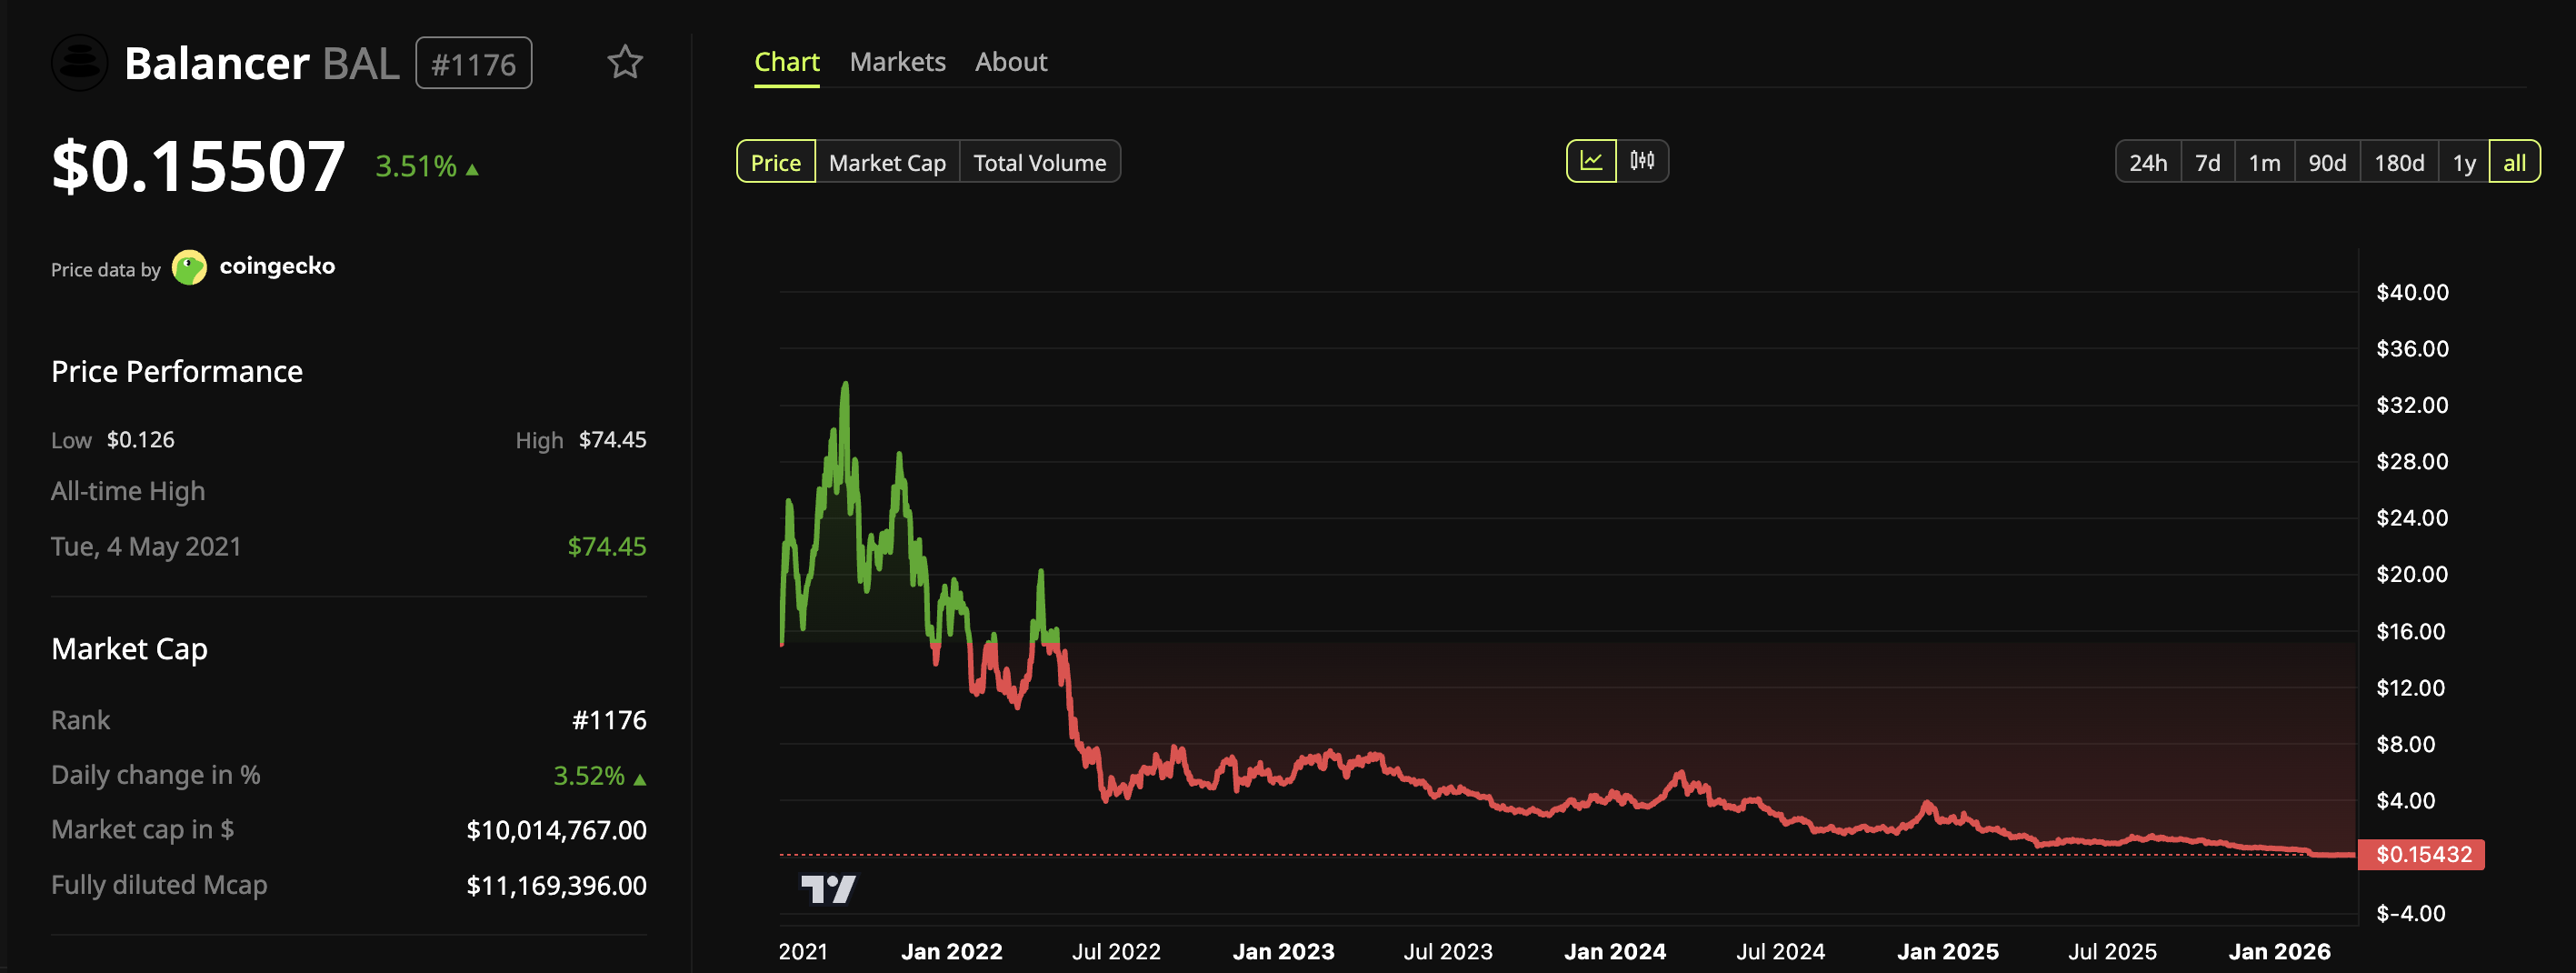
Task: Select the Price chart metric
Action: [x=776, y=162]
